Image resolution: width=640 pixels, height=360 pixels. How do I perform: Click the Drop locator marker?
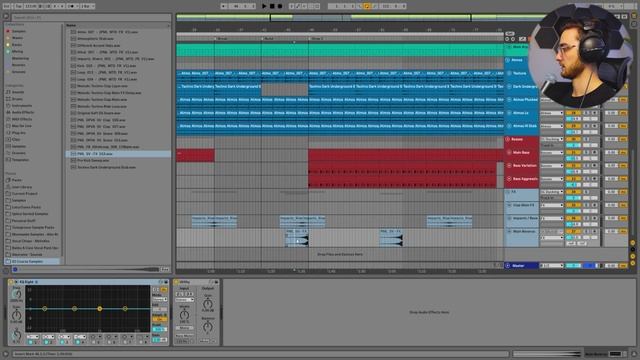tap(316, 39)
